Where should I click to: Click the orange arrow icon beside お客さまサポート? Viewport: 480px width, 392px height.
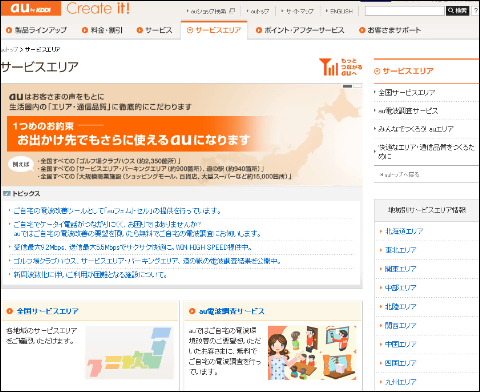tap(362, 30)
